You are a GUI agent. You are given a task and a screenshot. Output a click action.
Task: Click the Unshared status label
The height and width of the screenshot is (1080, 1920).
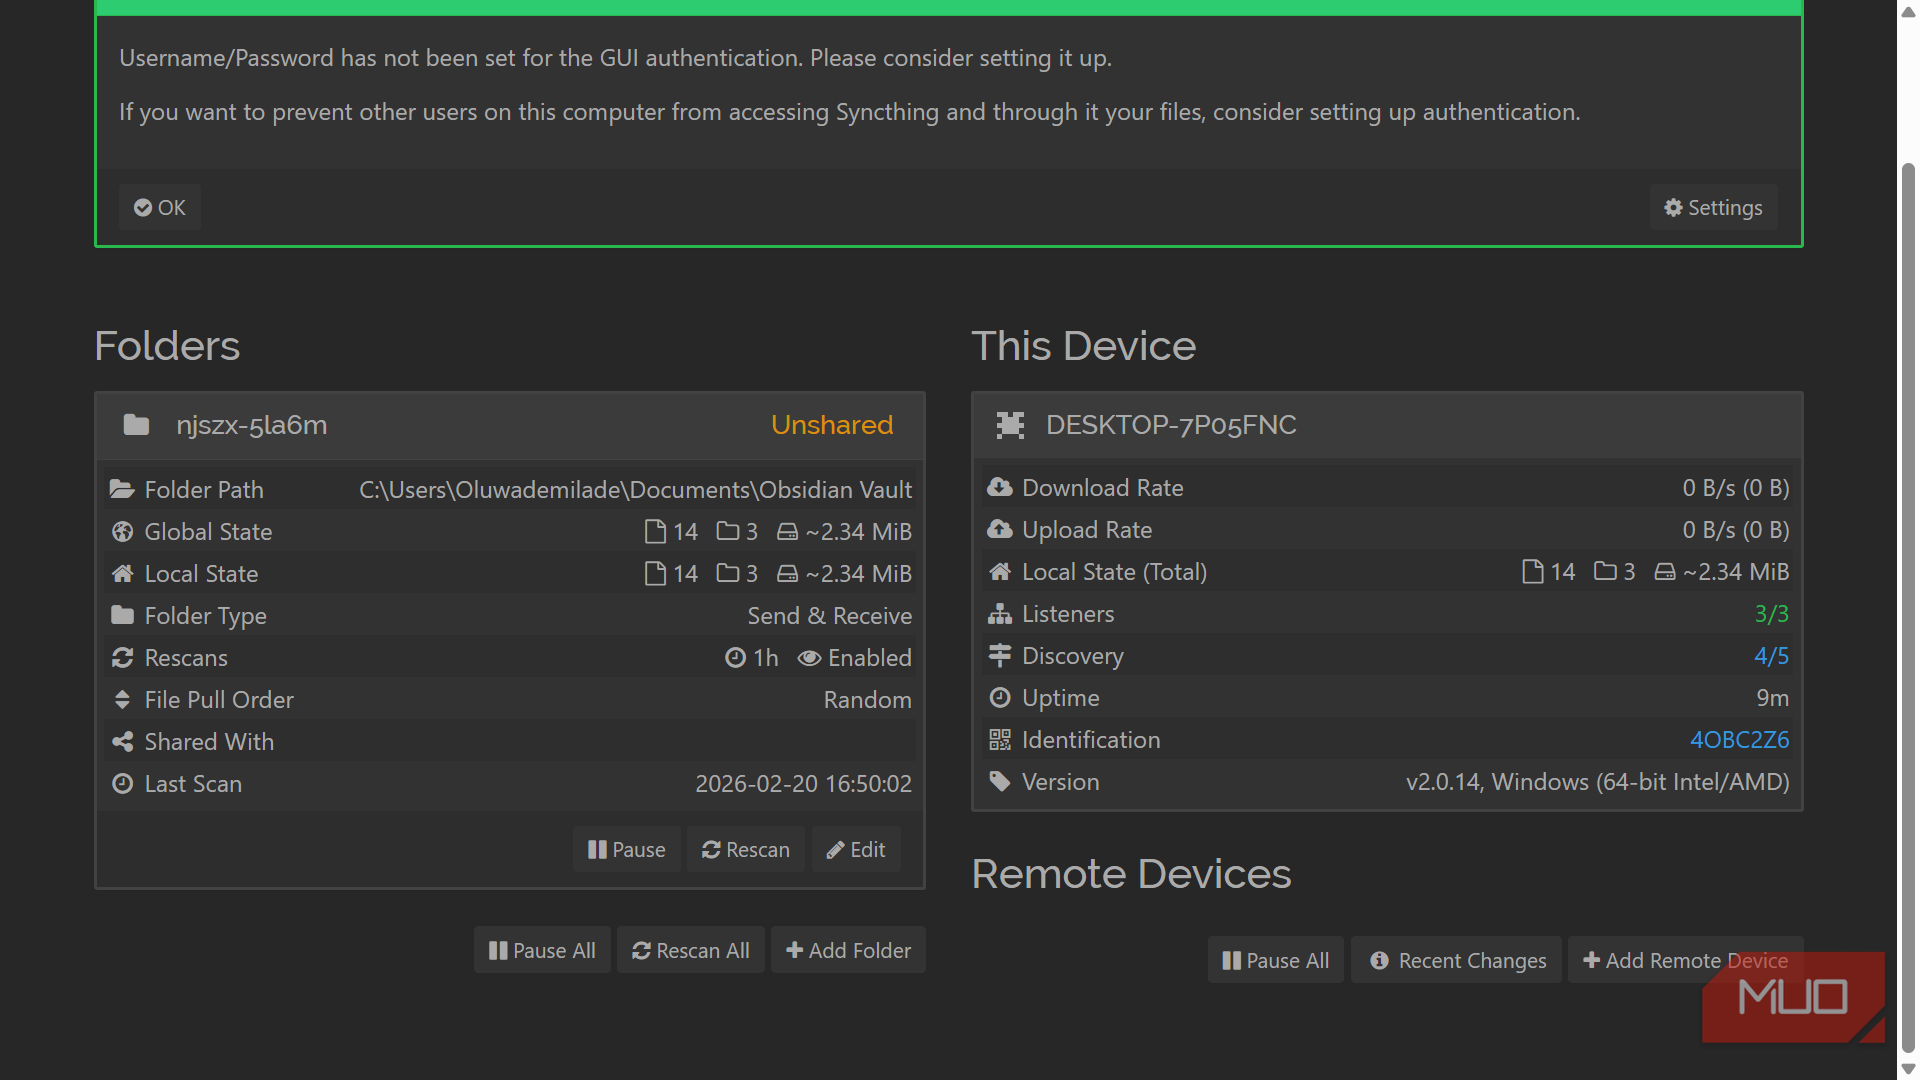pyautogui.click(x=832, y=425)
